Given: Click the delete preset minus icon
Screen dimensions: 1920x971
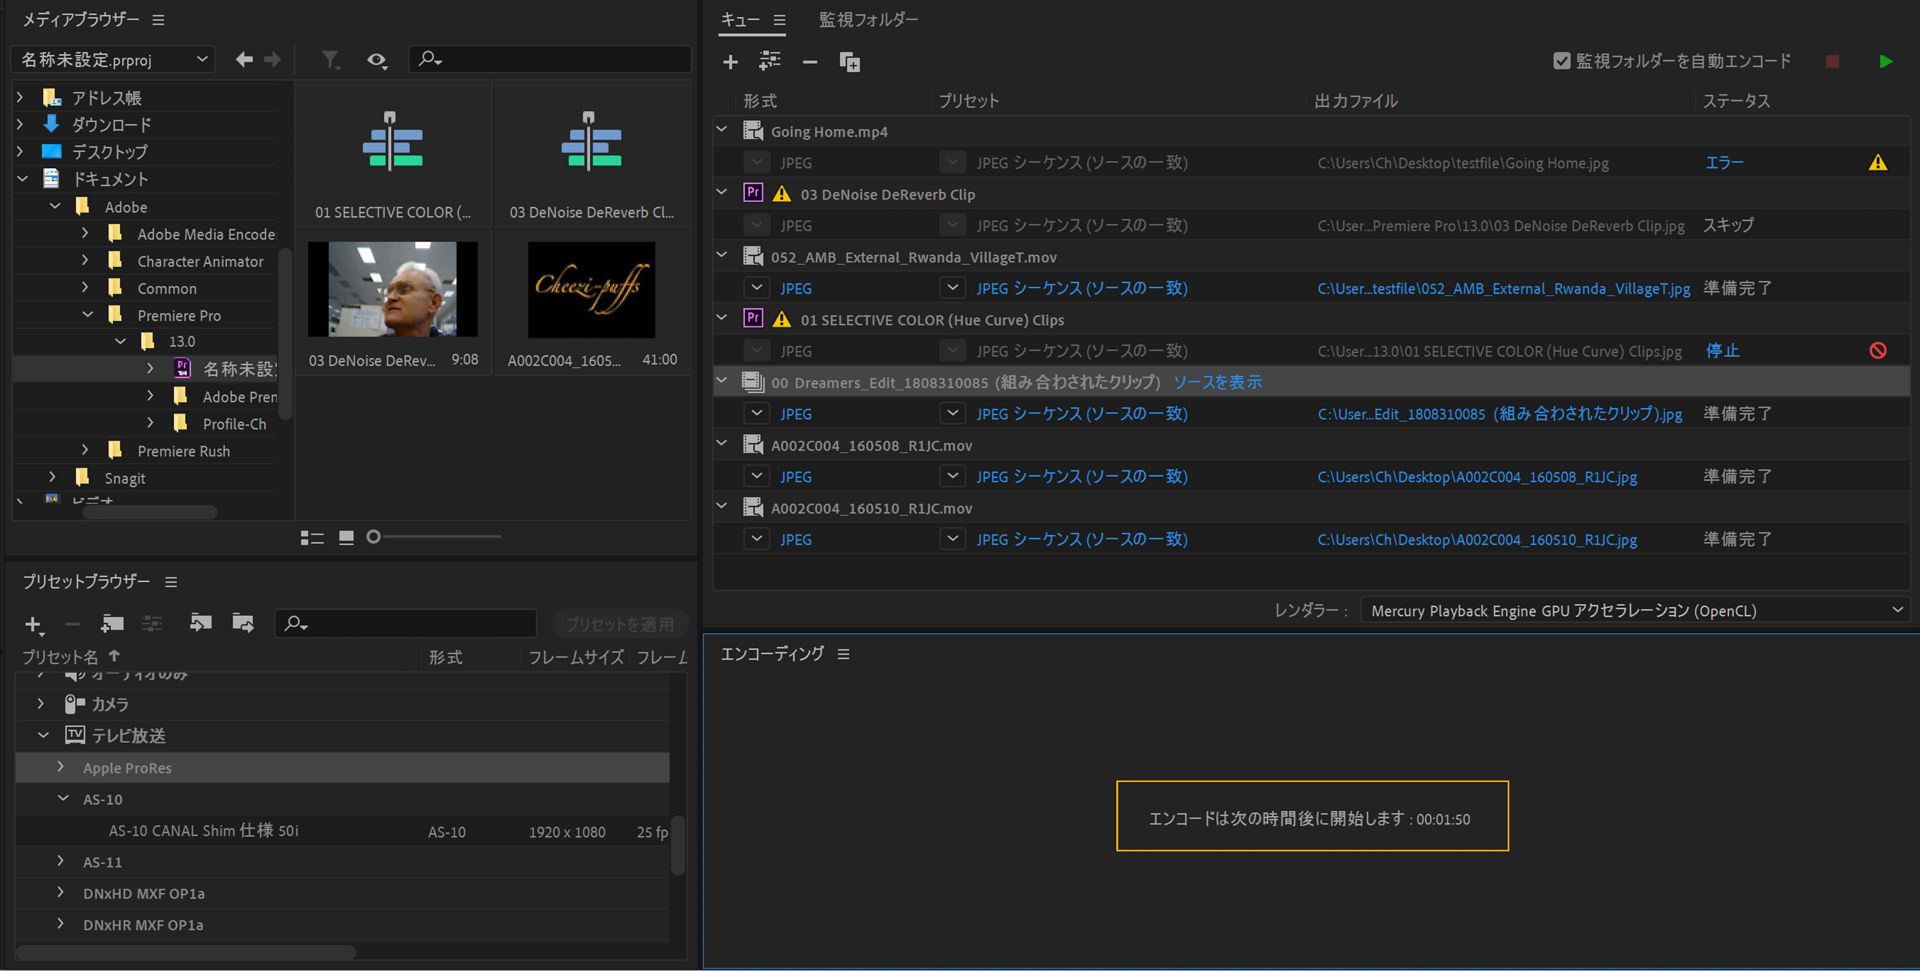Looking at the screenshot, I should [x=72, y=624].
